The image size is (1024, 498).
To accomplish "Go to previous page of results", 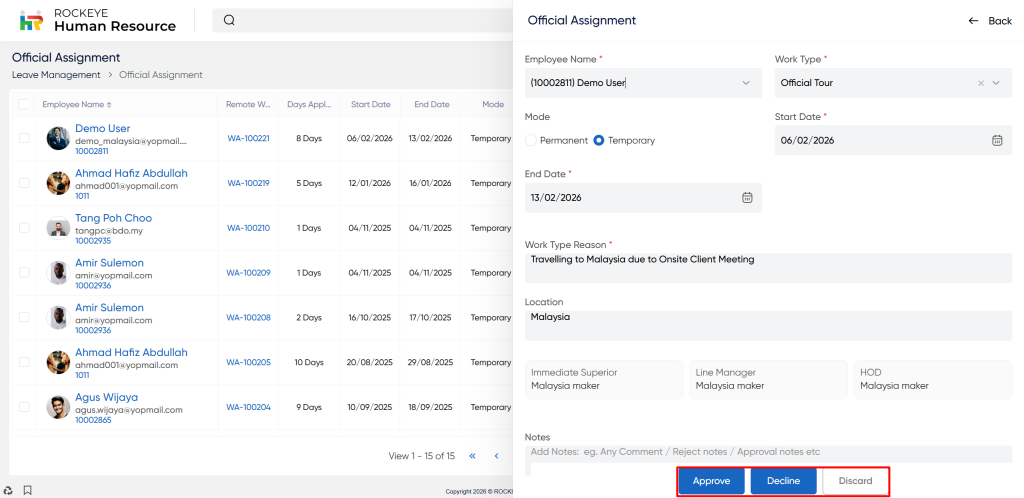I will (496, 456).
